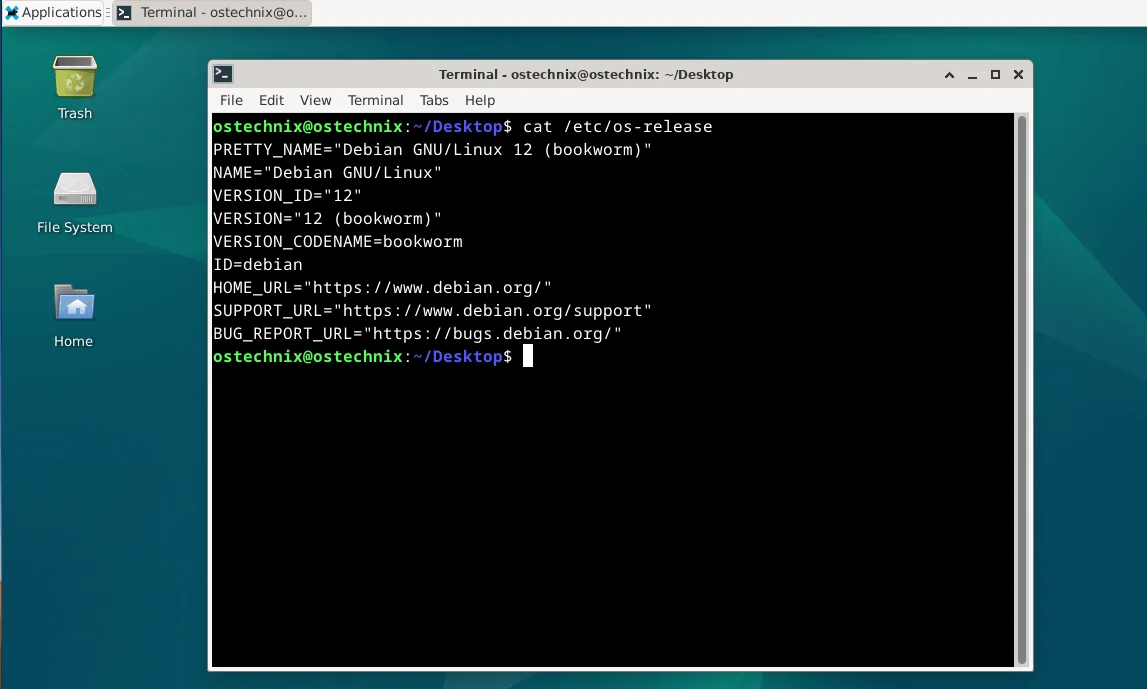Click the File System label on desktop
Image resolution: width=1147 pixels, height=689 pixels.
[75, 227]
